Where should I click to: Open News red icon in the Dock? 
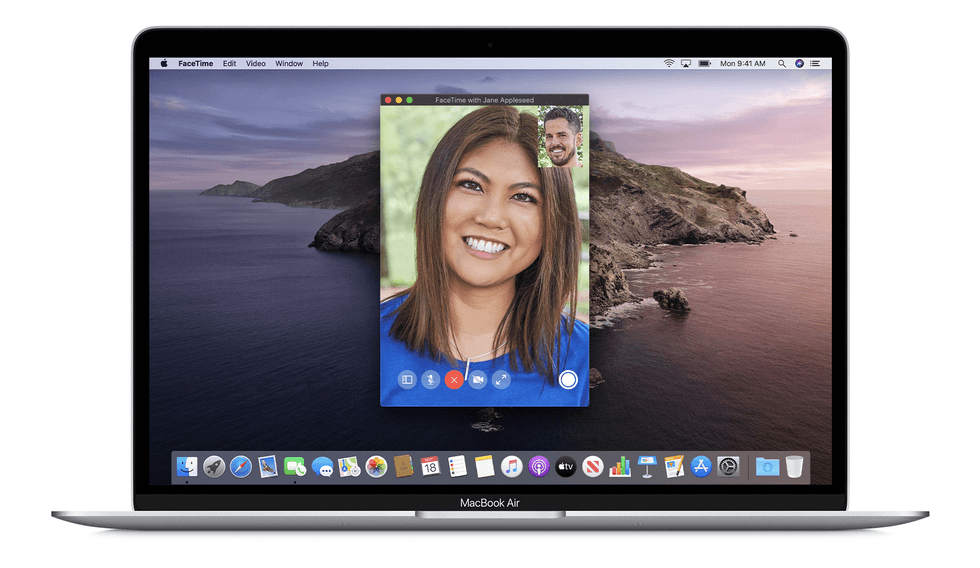coord(592,466)
